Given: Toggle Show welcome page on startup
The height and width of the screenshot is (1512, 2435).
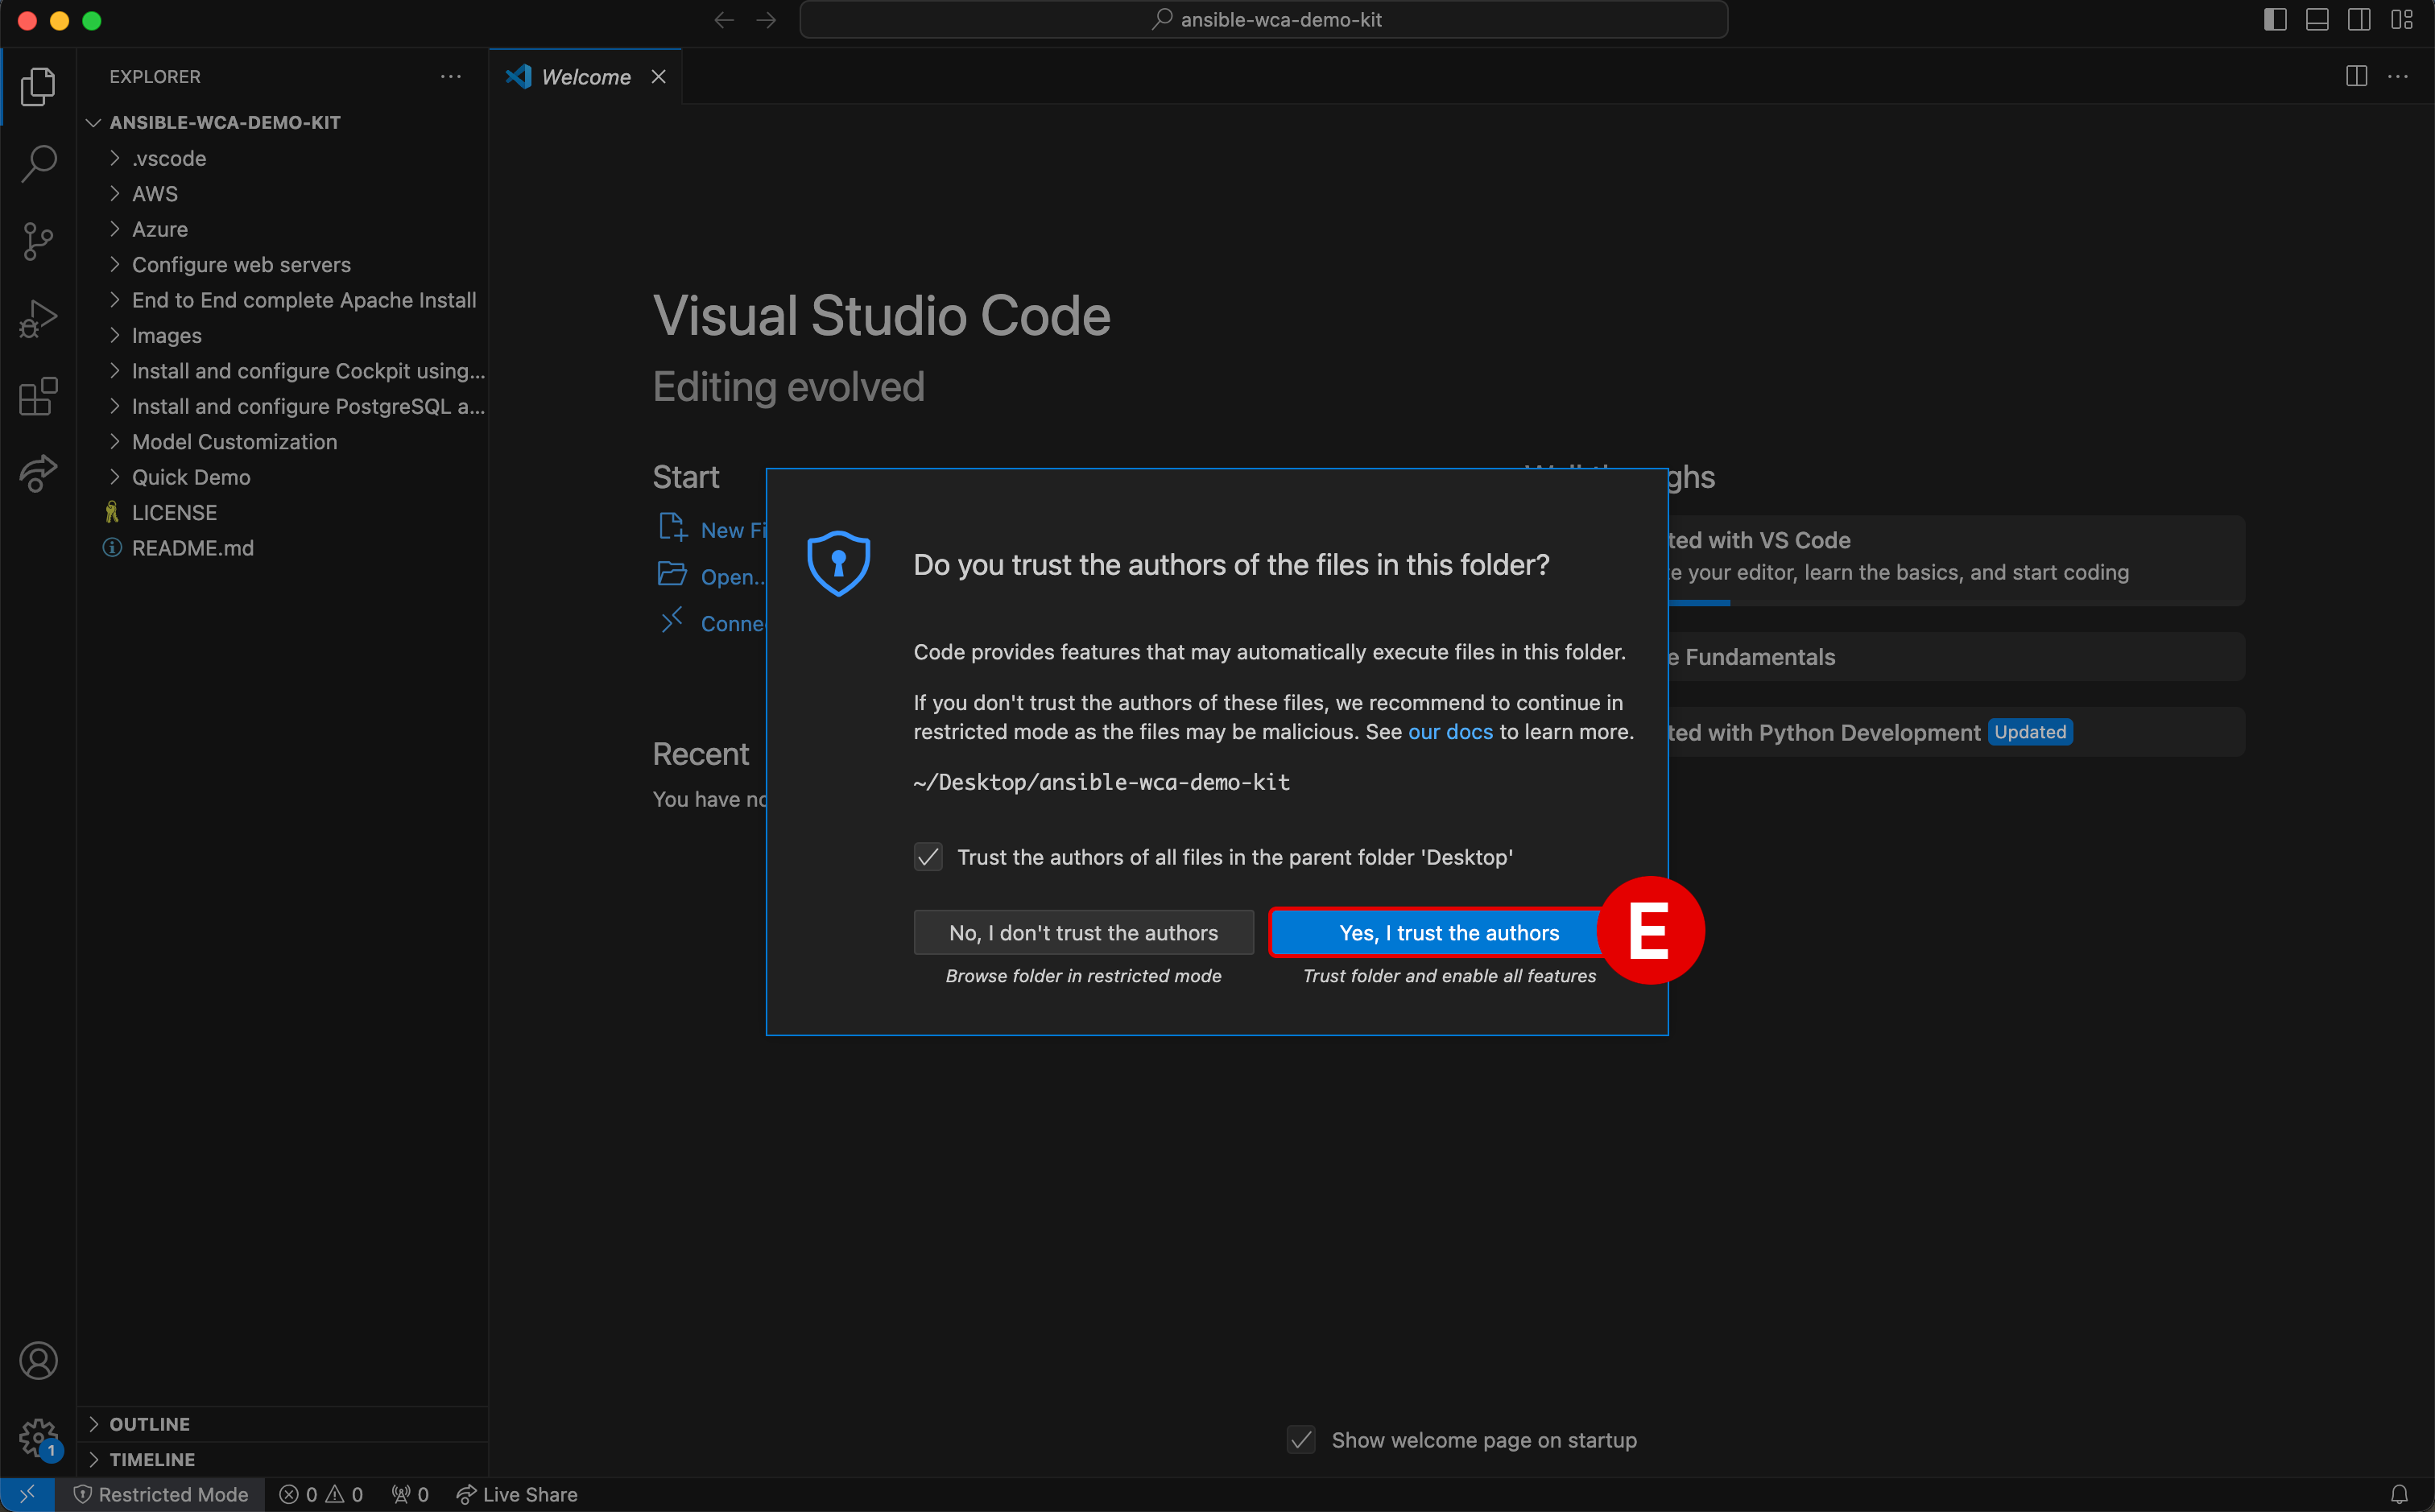Looking at the screenshot, I should (x=1301, y=1440).
